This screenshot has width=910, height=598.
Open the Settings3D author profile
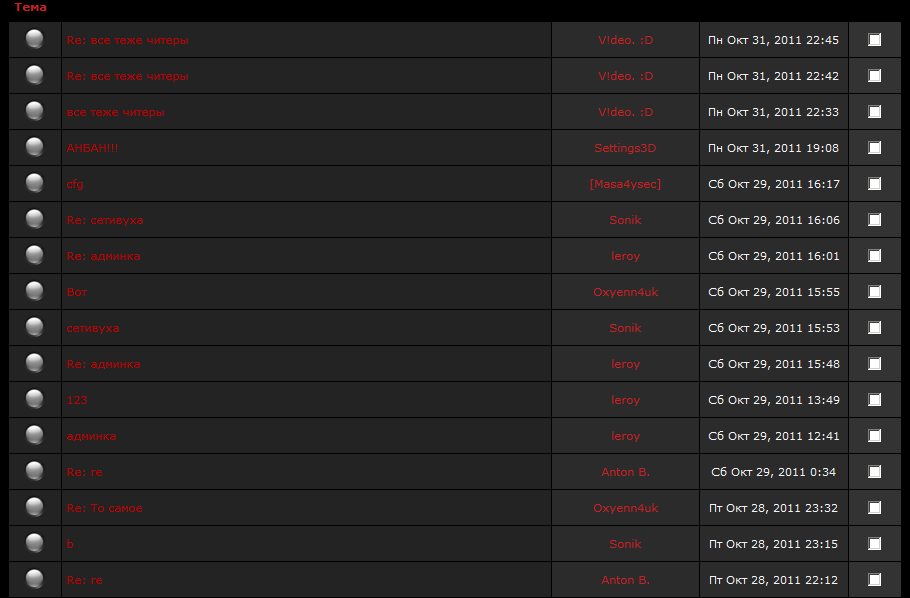coord(625,148)
